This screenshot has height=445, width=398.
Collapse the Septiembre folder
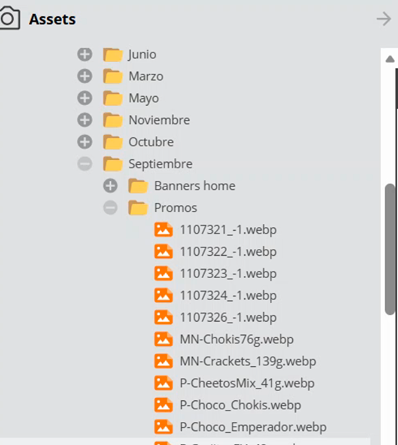tap(85, 164)
